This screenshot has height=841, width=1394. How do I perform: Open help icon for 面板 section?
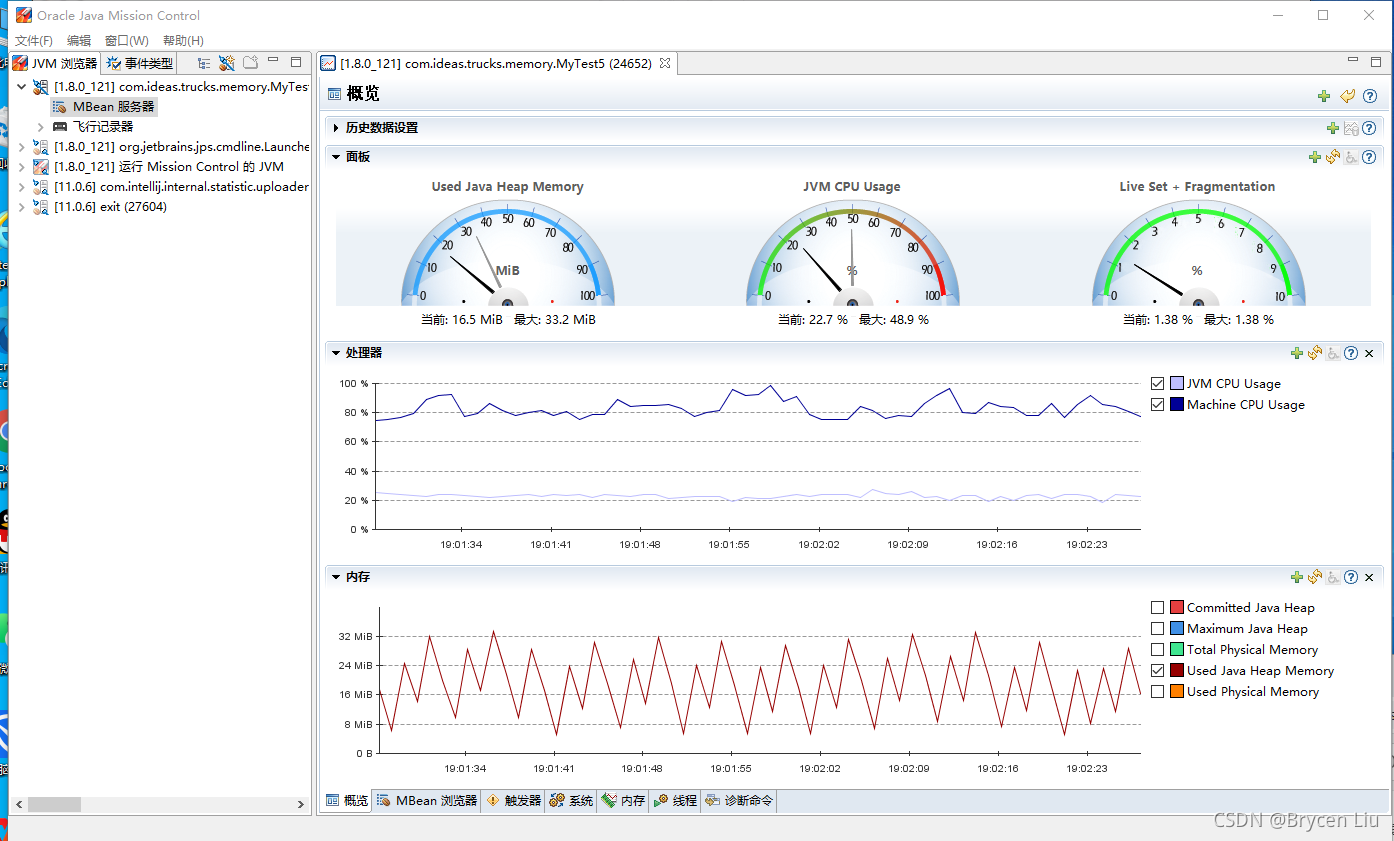pos(1369,157)
